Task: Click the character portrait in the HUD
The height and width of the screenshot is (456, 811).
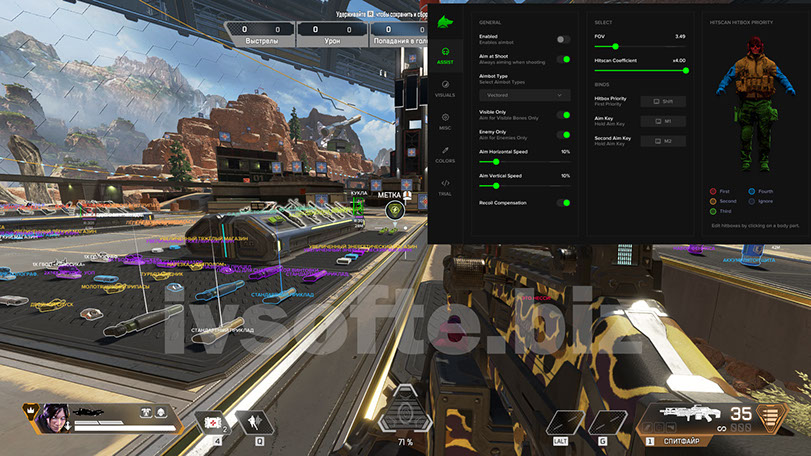Action: point(52,418)
